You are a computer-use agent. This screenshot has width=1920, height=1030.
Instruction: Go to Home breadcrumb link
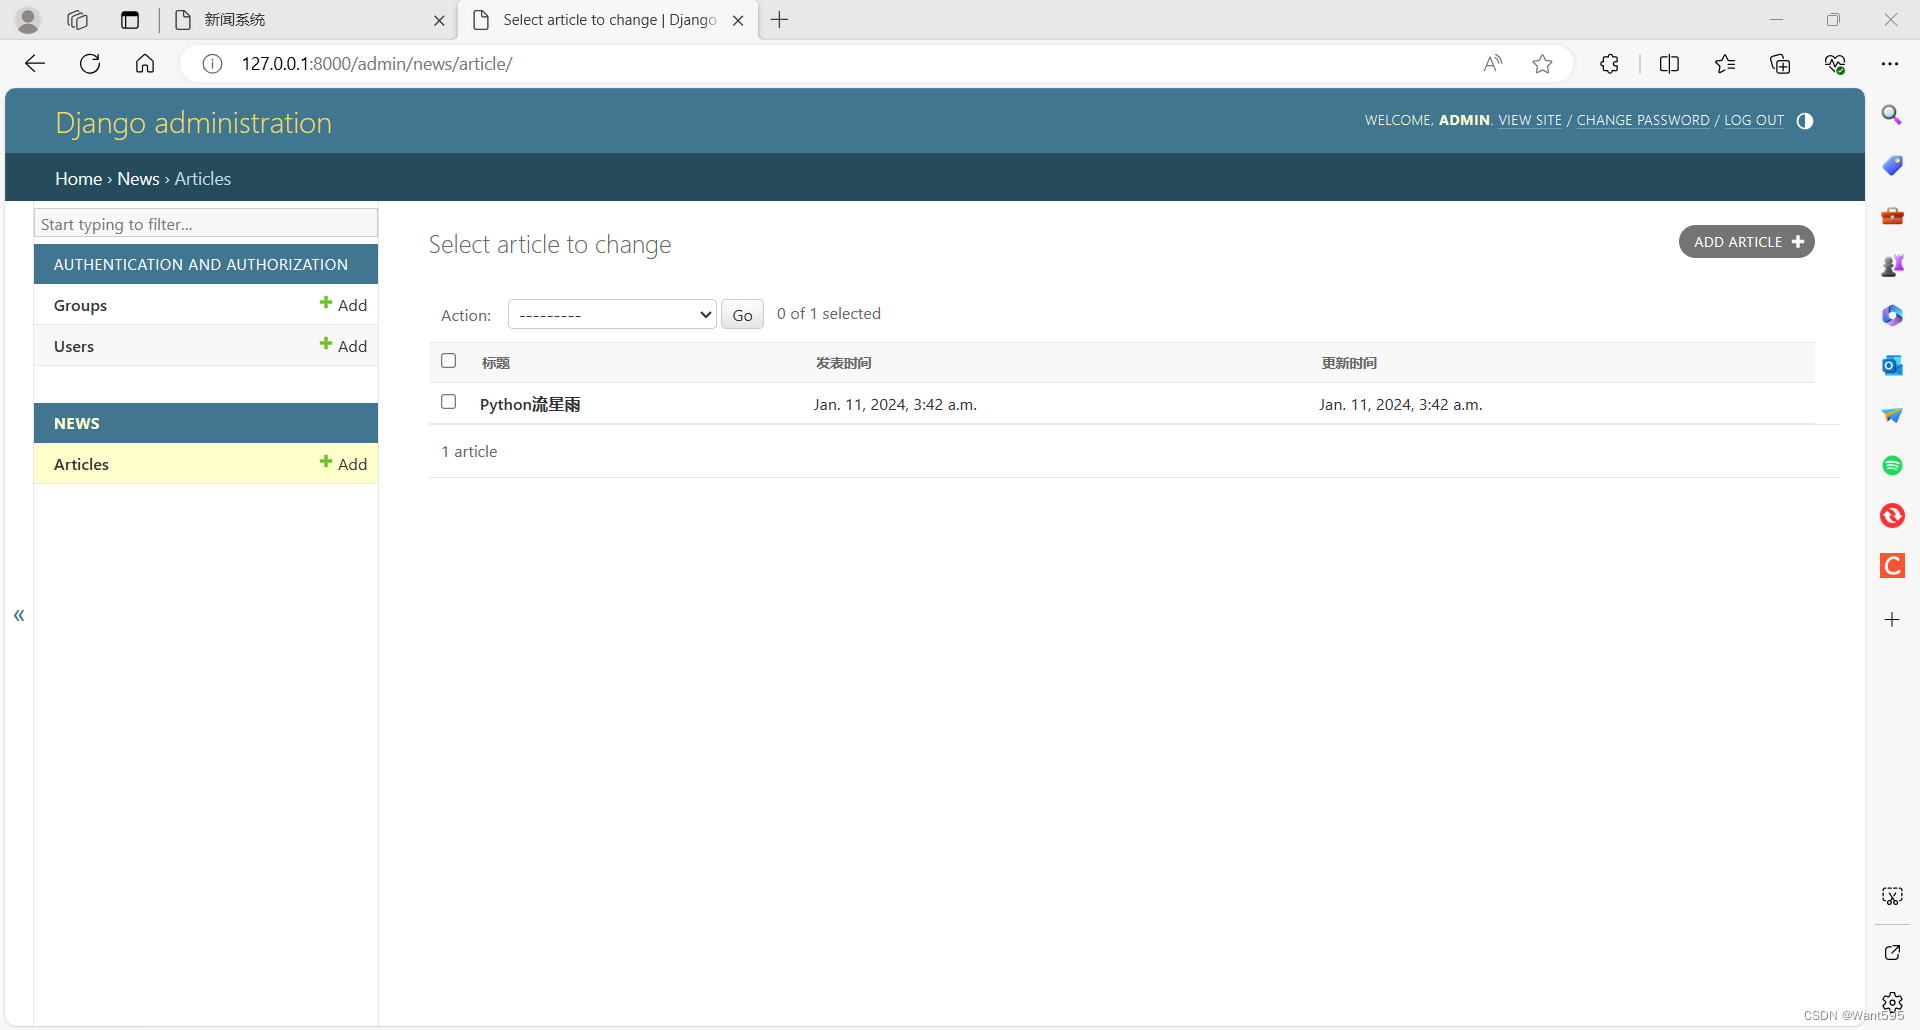78,179
